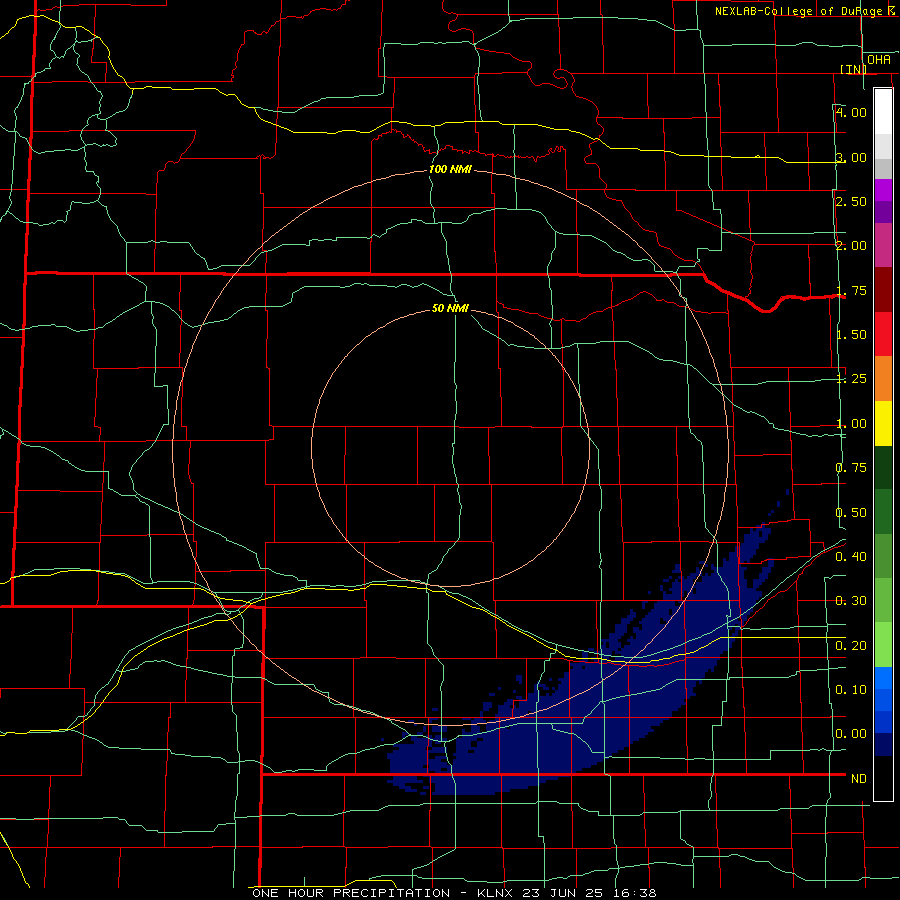The width and height of the screenshot is (900, 900).
Task: Click the 1.00 legend value
Action: 851,424
